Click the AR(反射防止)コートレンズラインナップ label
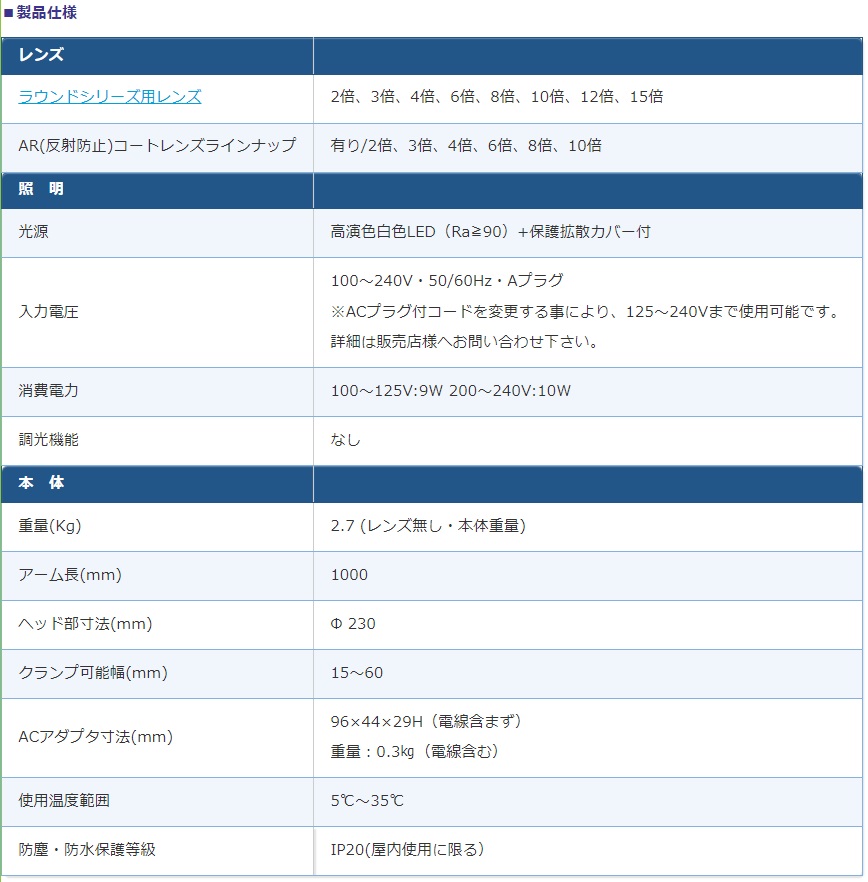868x882 pixels. [x=157, y=146]
